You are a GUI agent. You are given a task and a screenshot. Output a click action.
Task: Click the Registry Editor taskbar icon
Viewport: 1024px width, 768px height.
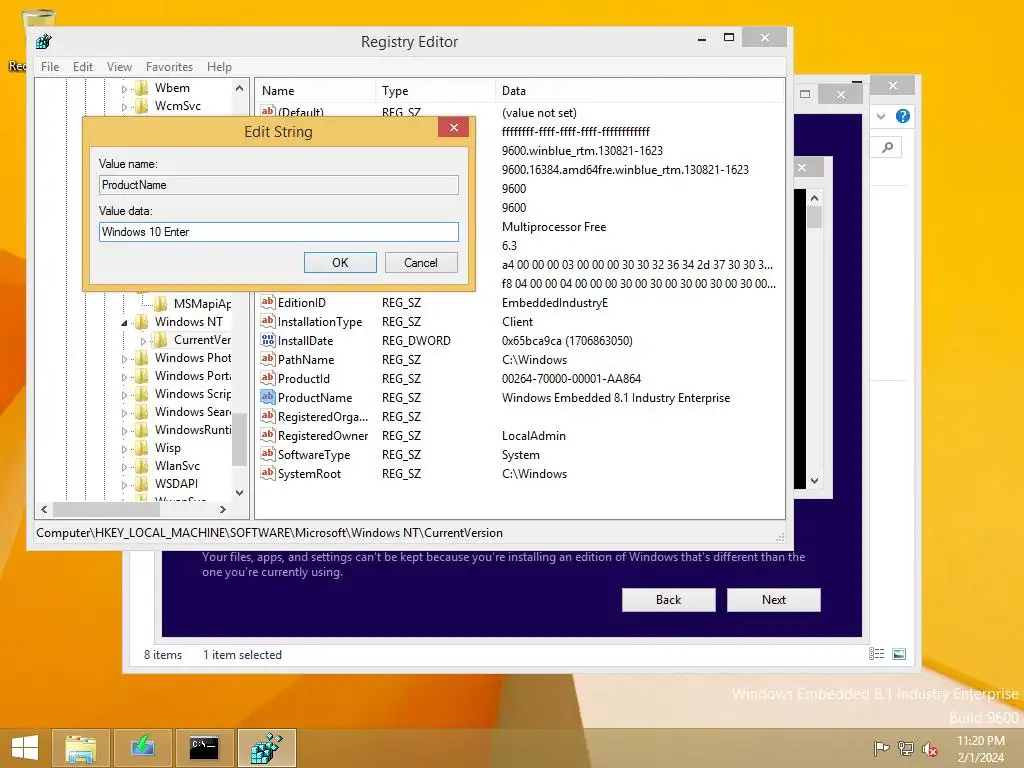point(266,748)
